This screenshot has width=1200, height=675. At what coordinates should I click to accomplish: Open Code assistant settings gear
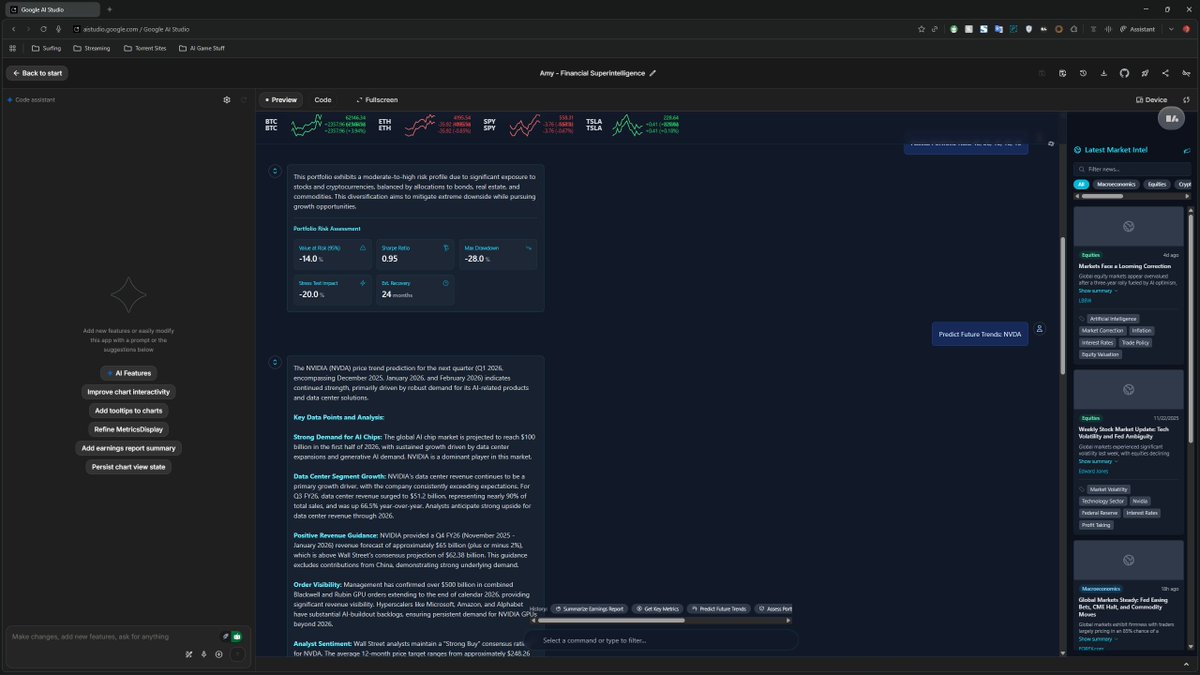coord(227,100)
